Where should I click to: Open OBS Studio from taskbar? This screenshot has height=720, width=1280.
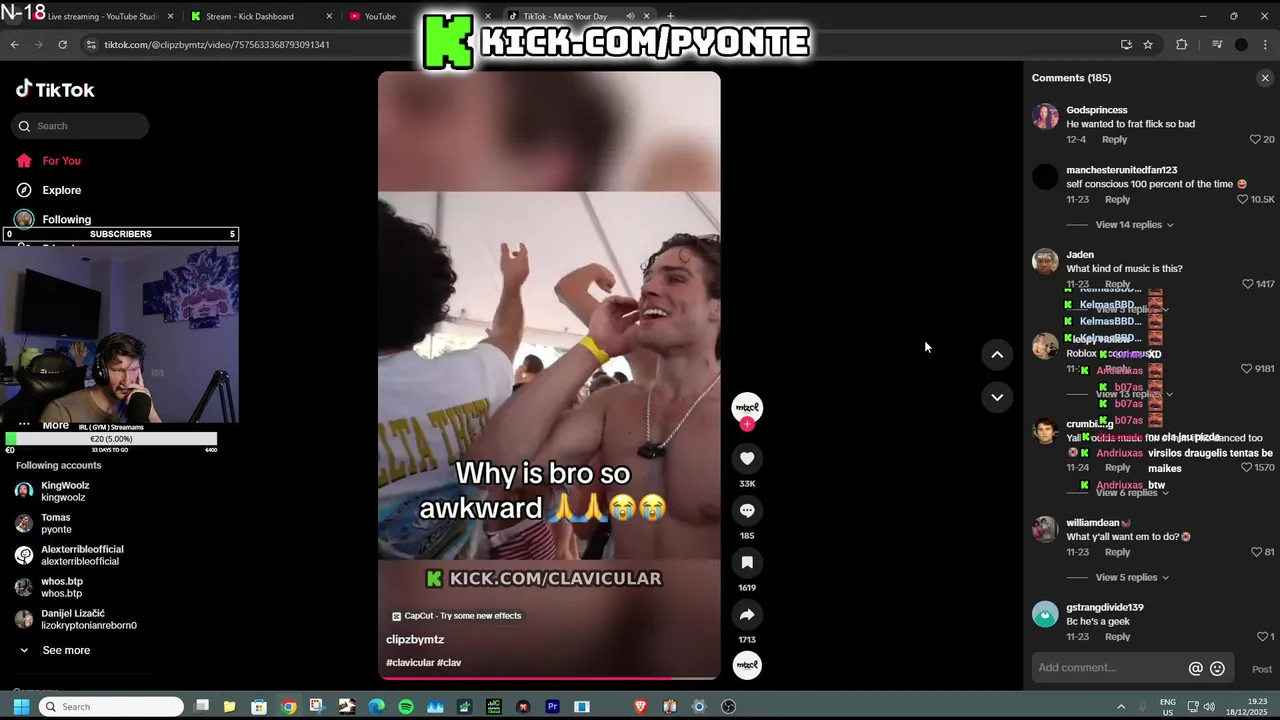pyautogui.click(x=729, y=707)
